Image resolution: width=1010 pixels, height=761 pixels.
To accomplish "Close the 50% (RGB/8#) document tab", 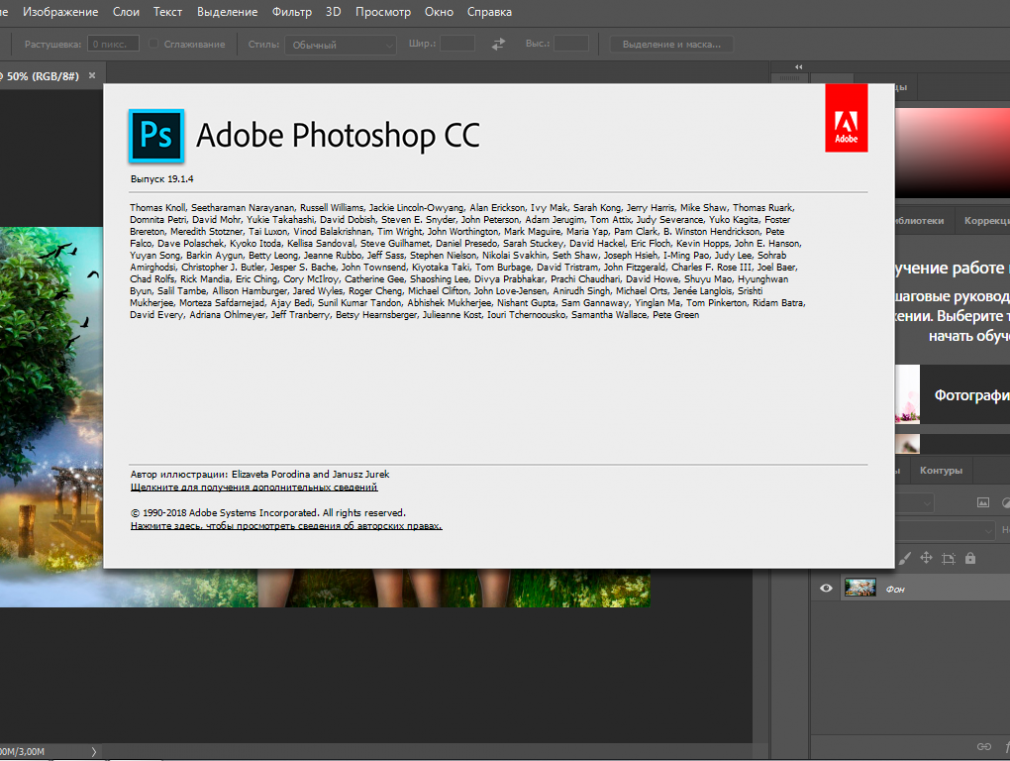I will pyautogui.click(x=92, y=75).
